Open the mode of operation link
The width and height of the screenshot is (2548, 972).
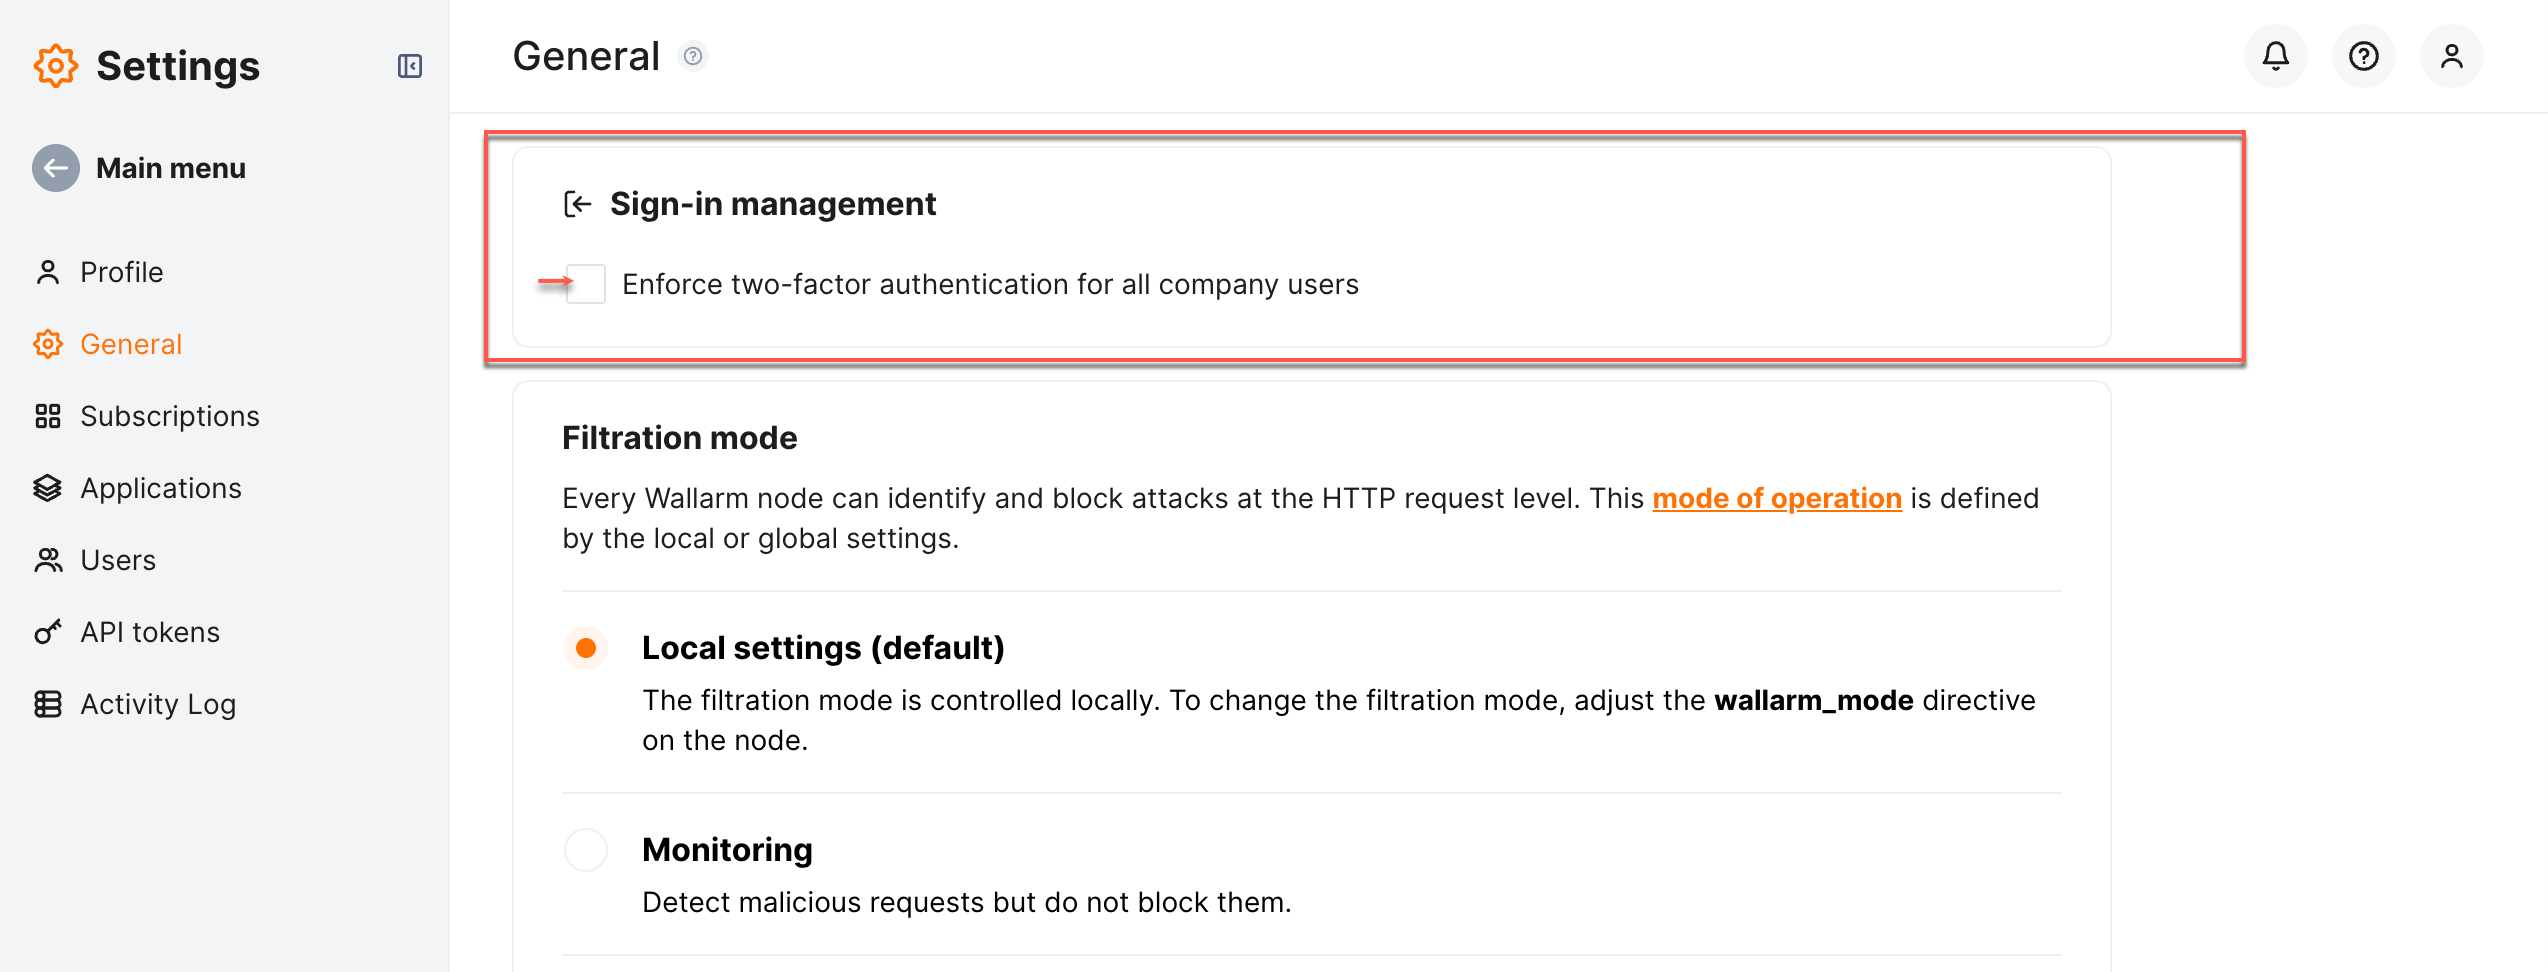[1777, 498]
